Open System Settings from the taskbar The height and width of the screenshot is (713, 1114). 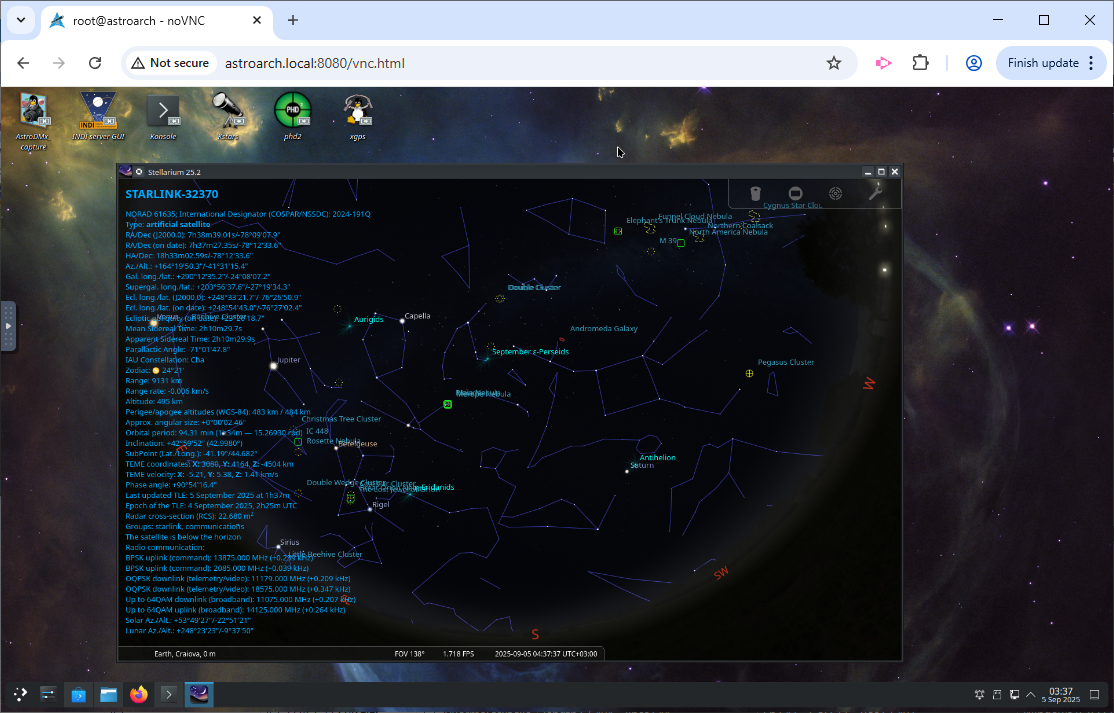point(48,694)
